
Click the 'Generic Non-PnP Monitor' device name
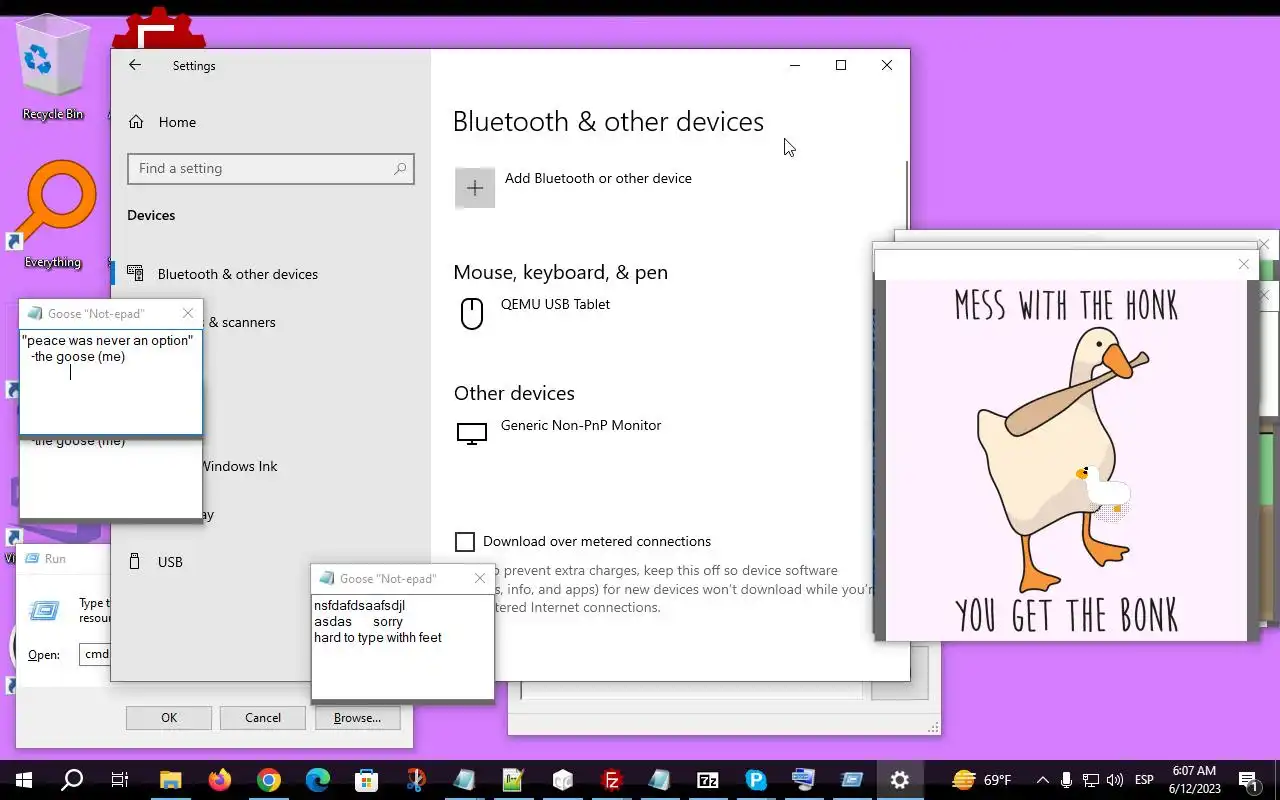tap(581, 425)
